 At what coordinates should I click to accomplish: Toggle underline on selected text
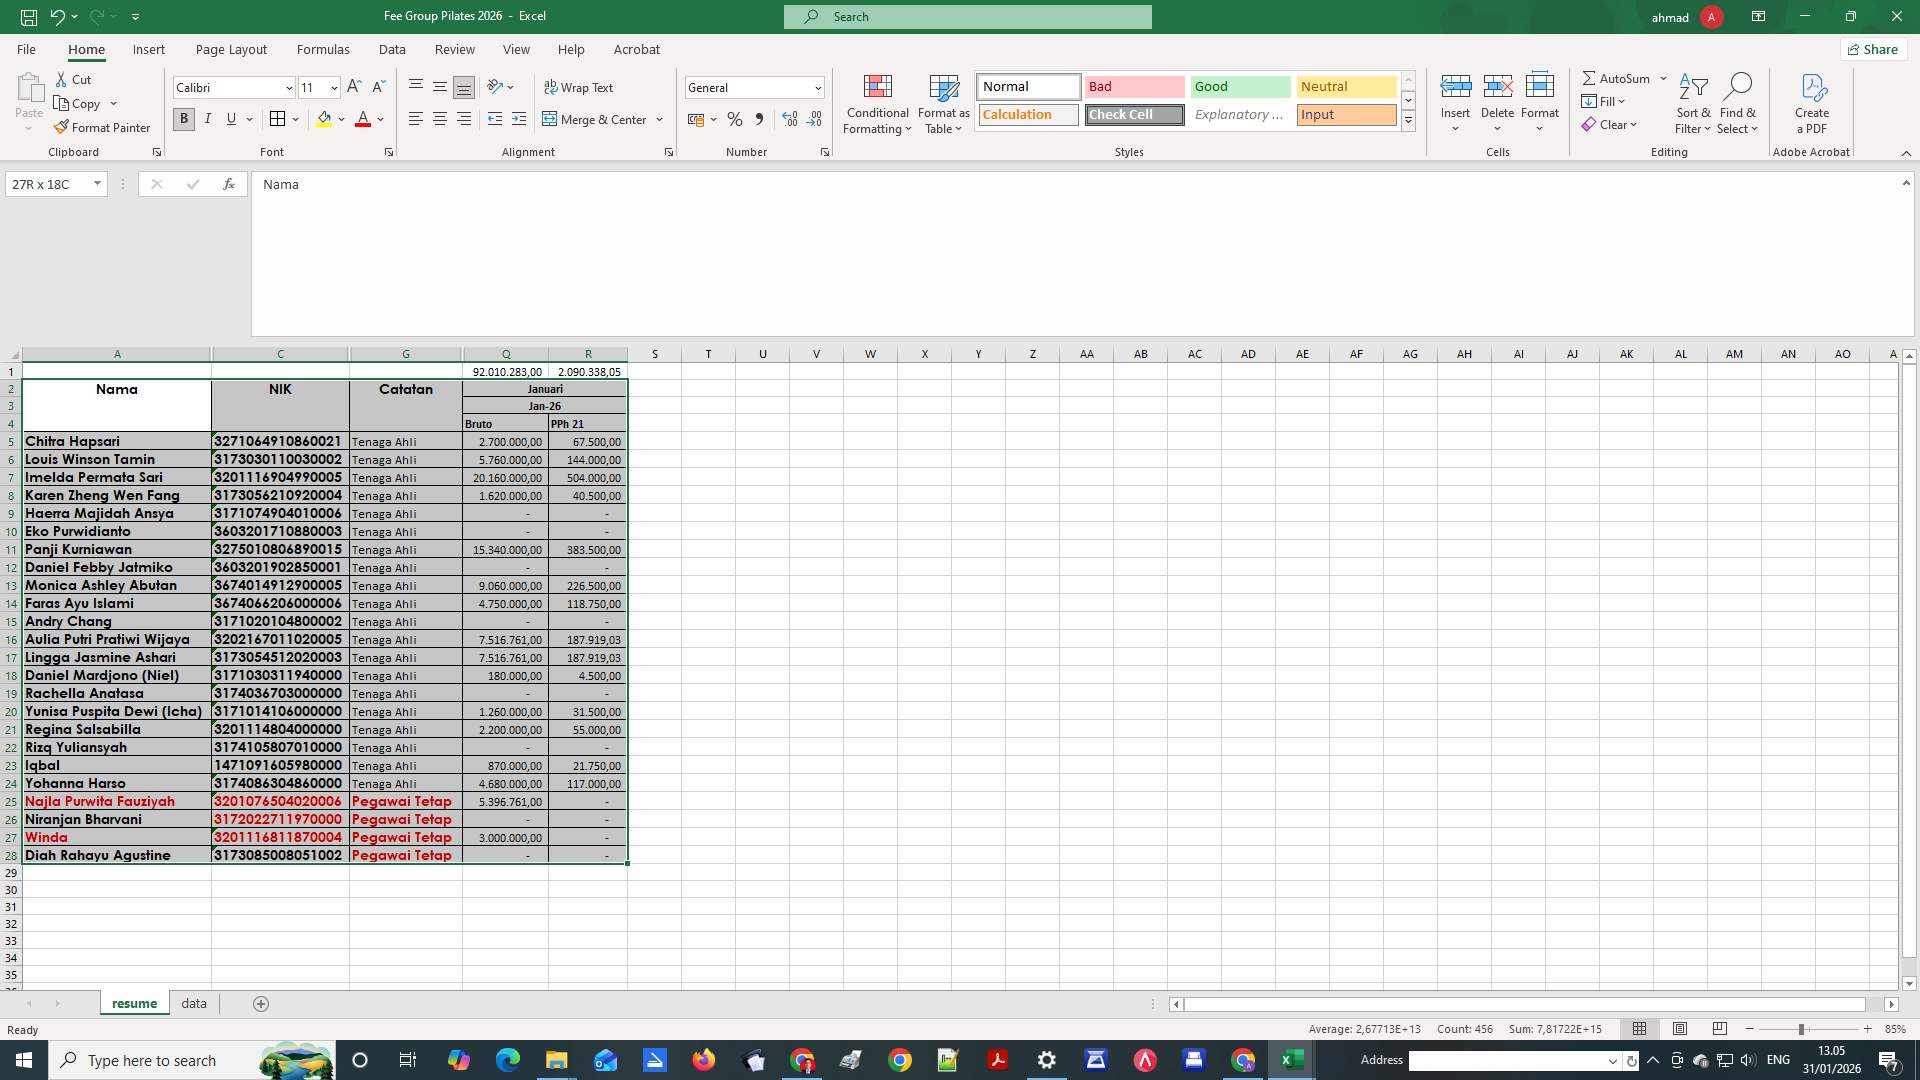click(231, 119)
